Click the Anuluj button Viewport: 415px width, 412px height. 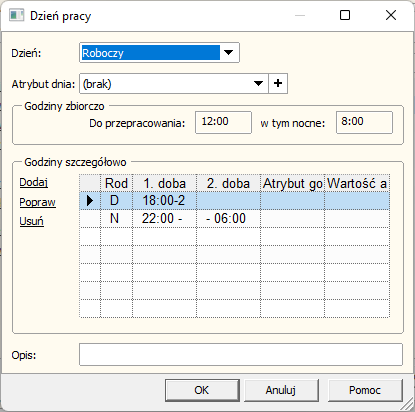tap(281, 390)
